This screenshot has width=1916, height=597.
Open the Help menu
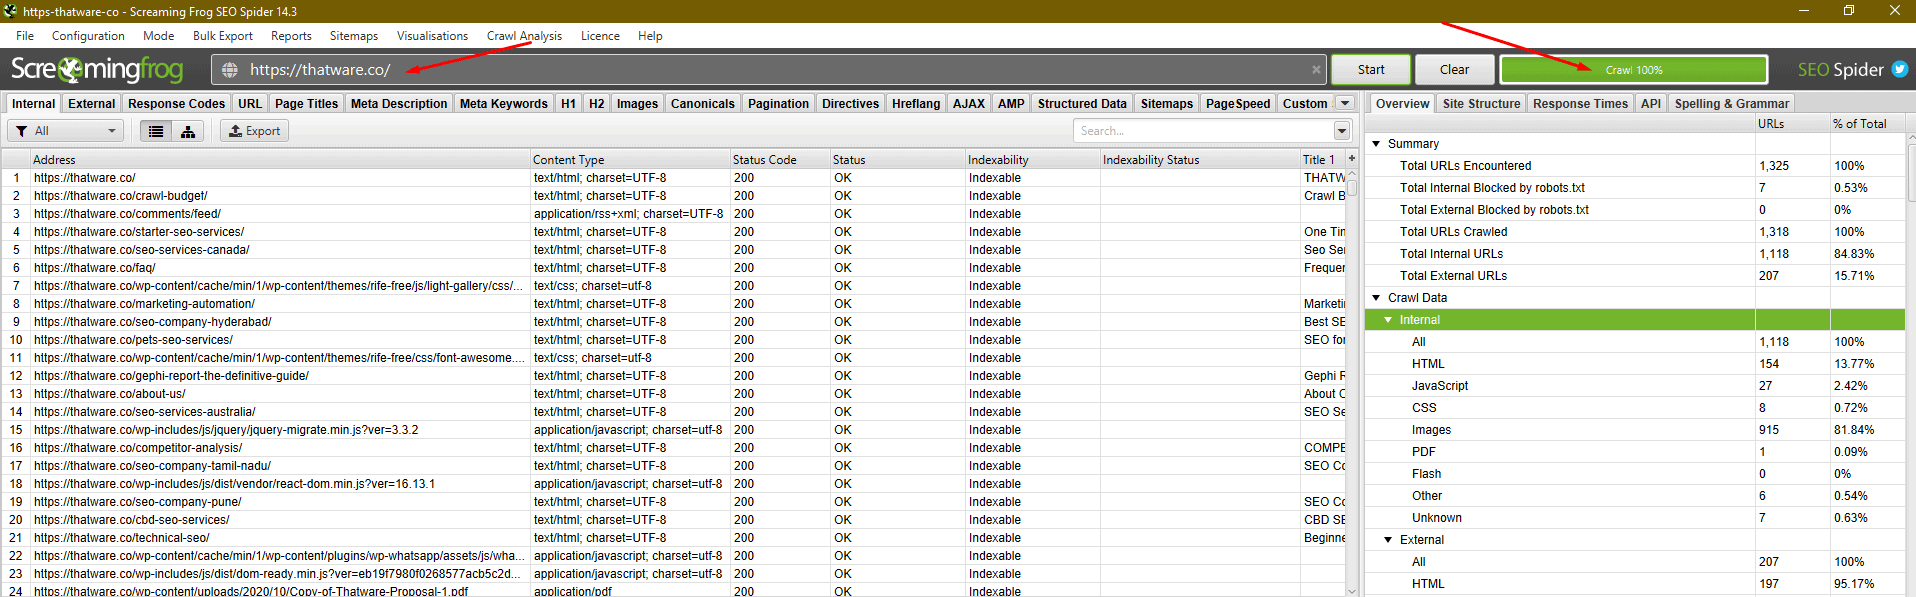650,36
